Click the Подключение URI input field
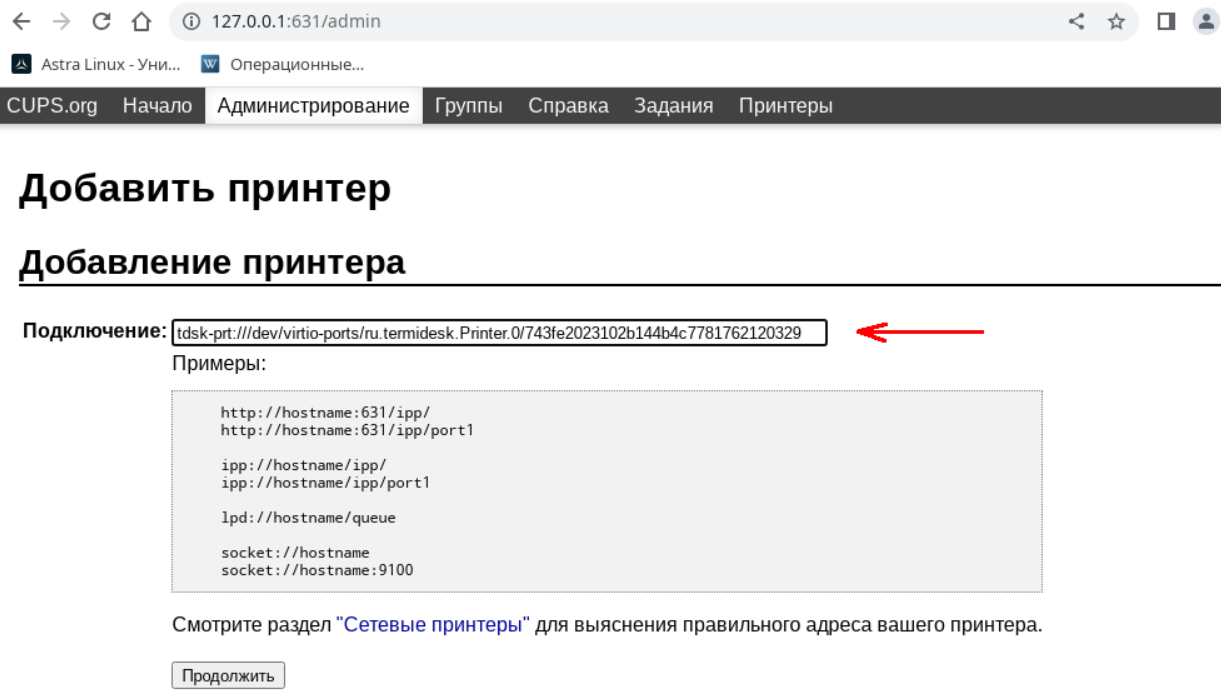The image size is (1221, 691). [499, 333]
